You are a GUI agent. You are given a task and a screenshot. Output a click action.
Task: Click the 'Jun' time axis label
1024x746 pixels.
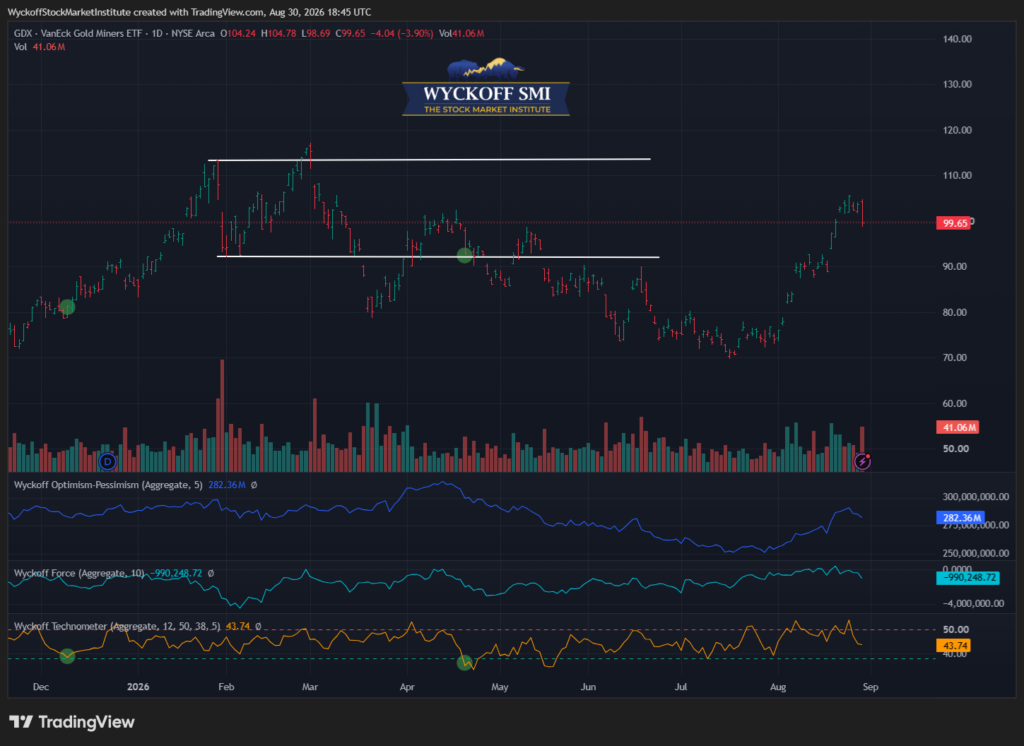coord(588,687)
